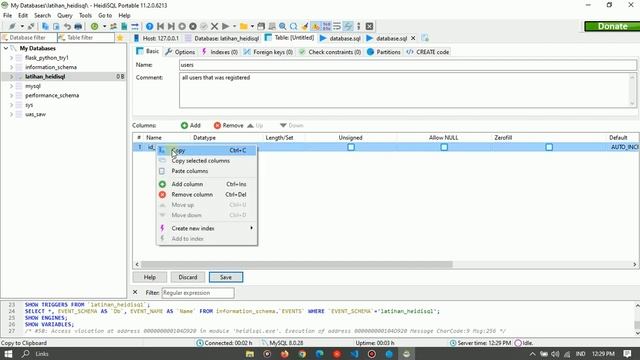Open Windows Start menu
Viewport: 640px width, 360px height.
(x=8, y=354)
